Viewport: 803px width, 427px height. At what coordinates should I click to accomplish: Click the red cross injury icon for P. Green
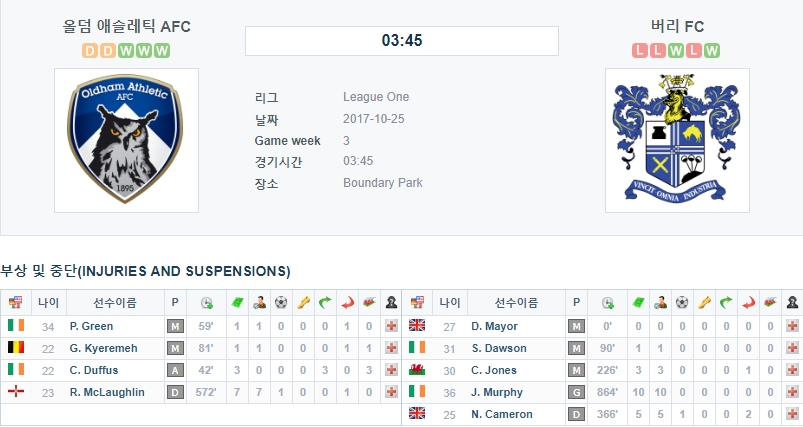click(391, 326)
